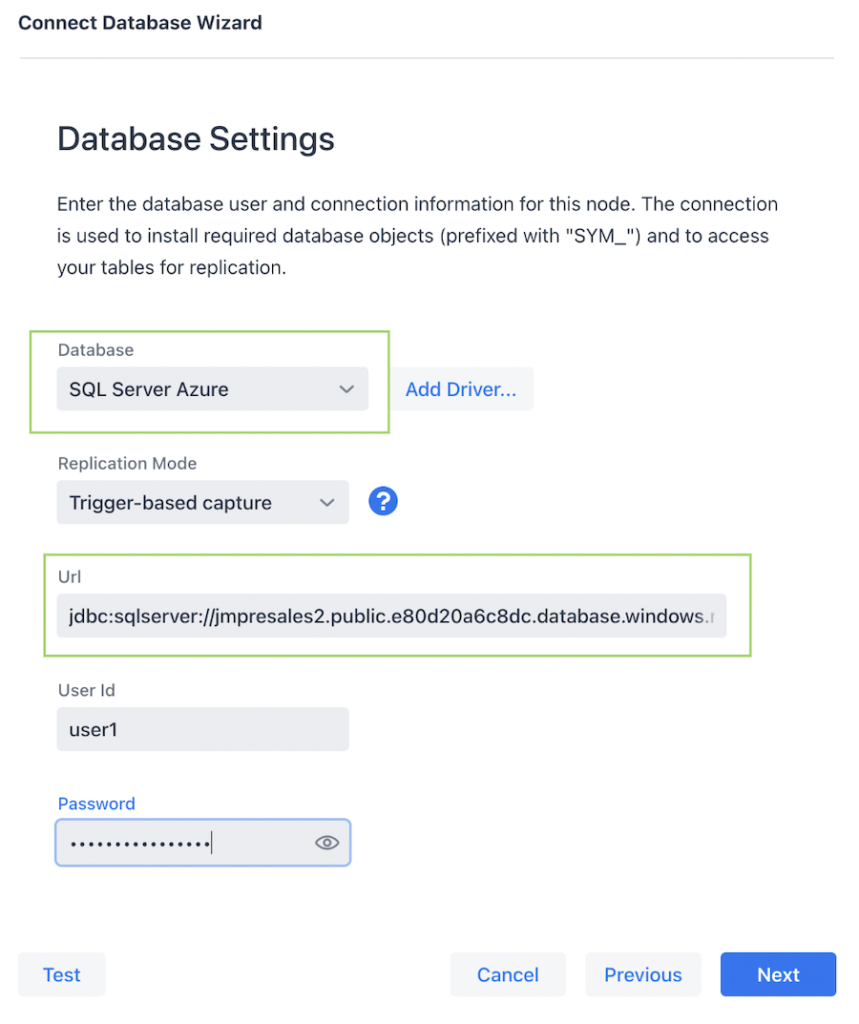Show the password using the eye icon
Viewport: 859px width, 1024px height.
point(326,842)
